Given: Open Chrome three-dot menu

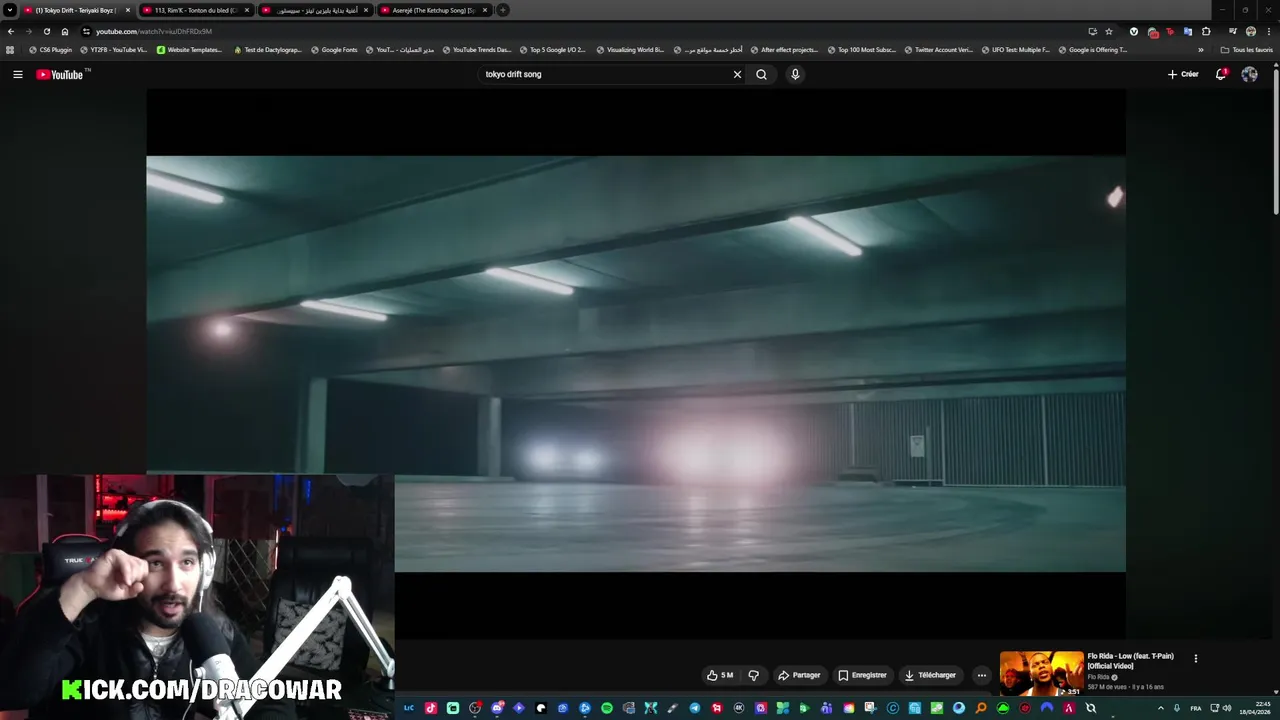Looking at the screenshot, I should (x=1269, y=31).
